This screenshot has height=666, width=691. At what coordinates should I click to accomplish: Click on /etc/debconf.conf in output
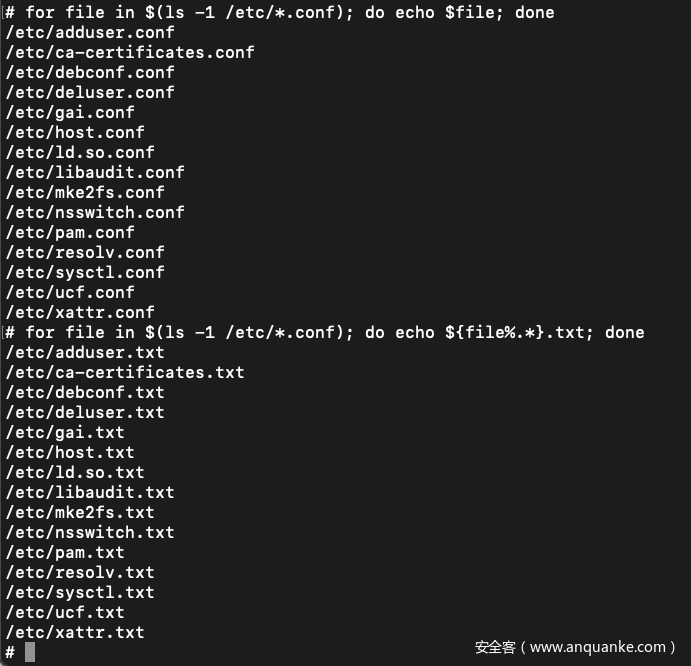pyautogui.click(x=90, y=72)
